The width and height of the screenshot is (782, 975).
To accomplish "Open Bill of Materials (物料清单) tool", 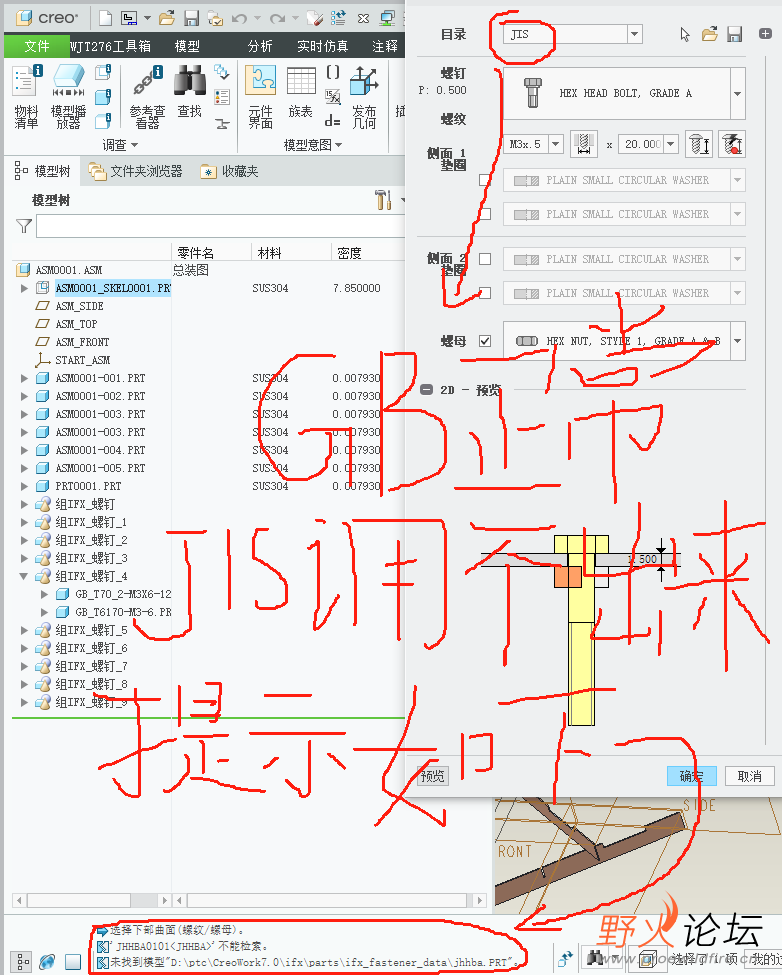I will (26, 97).
